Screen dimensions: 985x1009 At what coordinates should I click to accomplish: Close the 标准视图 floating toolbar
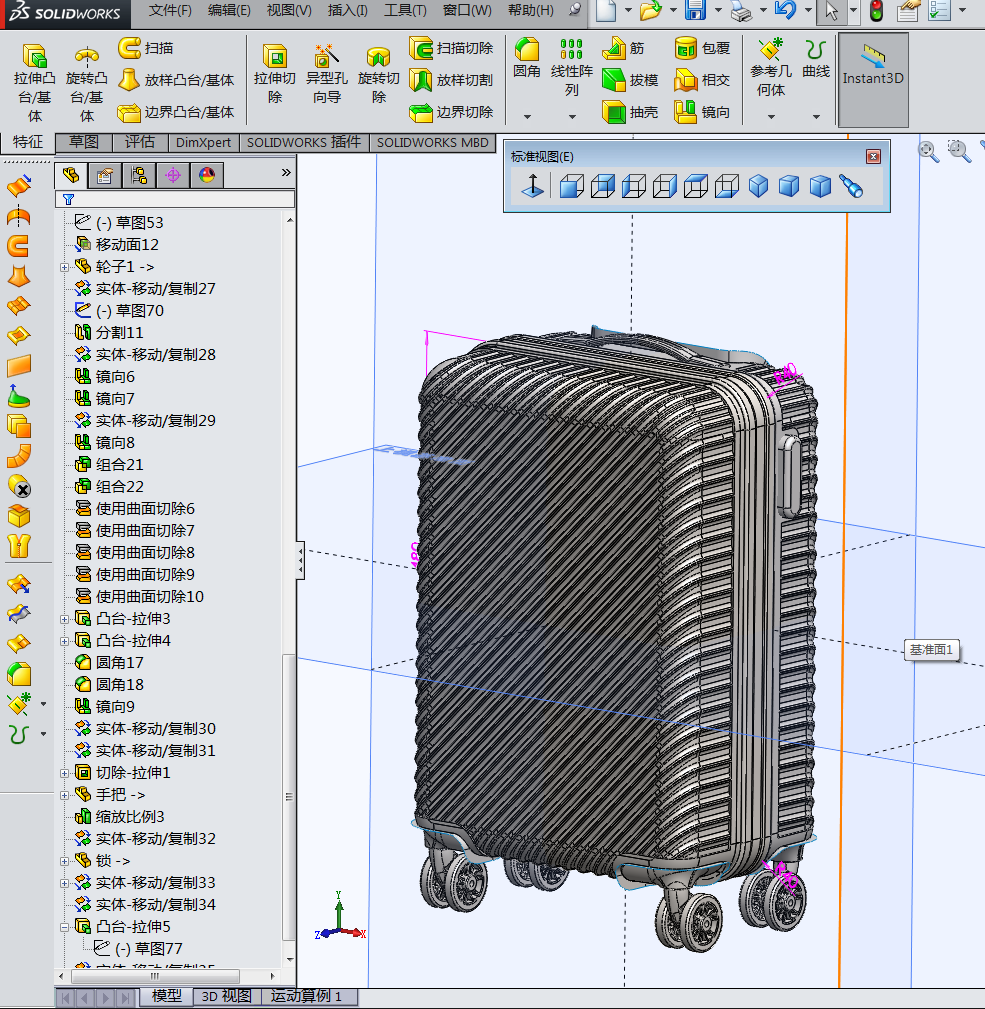tap(873, 156)
